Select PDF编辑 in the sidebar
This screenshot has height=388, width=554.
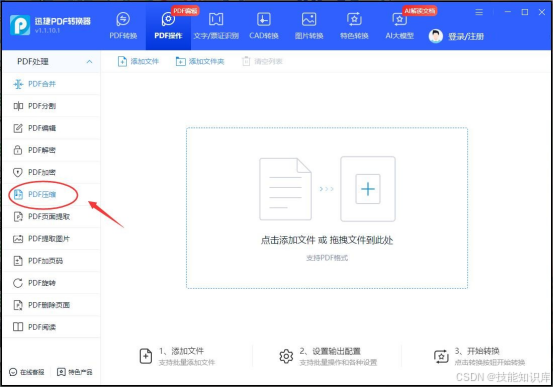click(51, 128)
